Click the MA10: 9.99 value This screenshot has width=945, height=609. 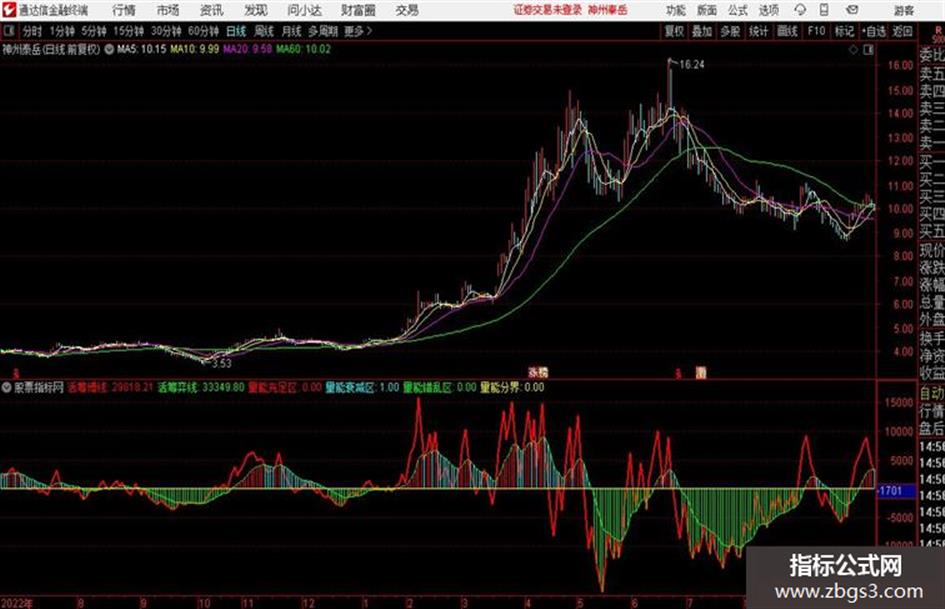(195, 49)
